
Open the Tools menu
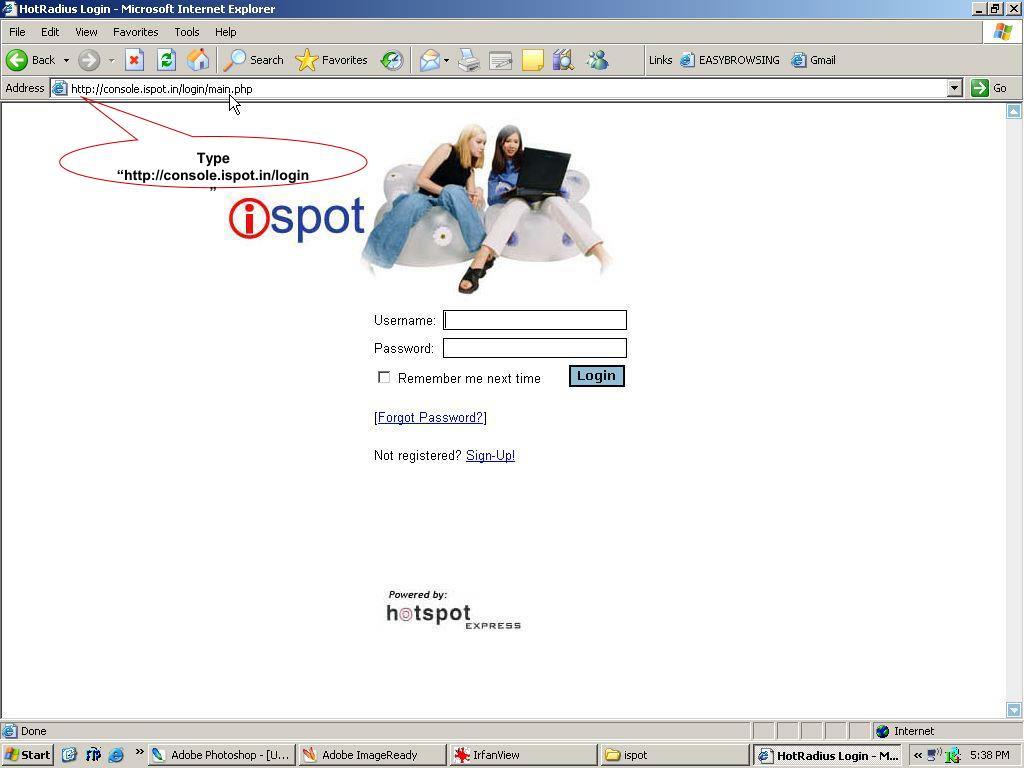186,32
